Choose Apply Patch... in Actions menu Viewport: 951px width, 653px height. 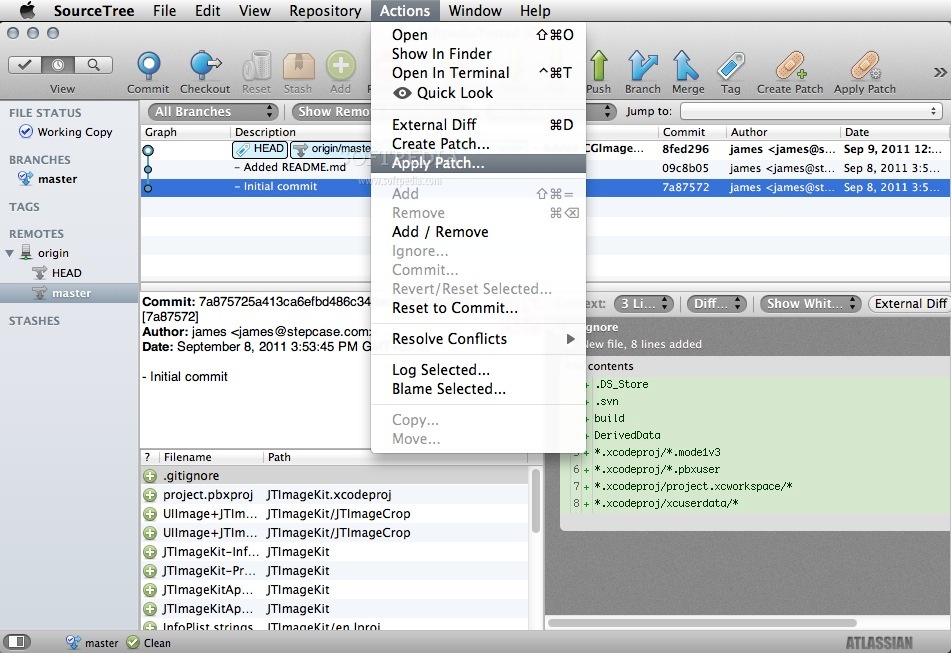[478, 163]
